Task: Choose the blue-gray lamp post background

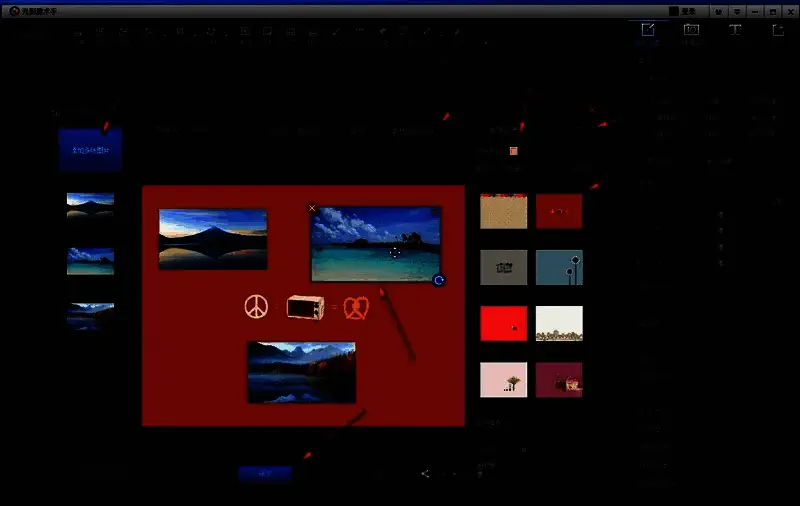Action: tap(559, 267)
